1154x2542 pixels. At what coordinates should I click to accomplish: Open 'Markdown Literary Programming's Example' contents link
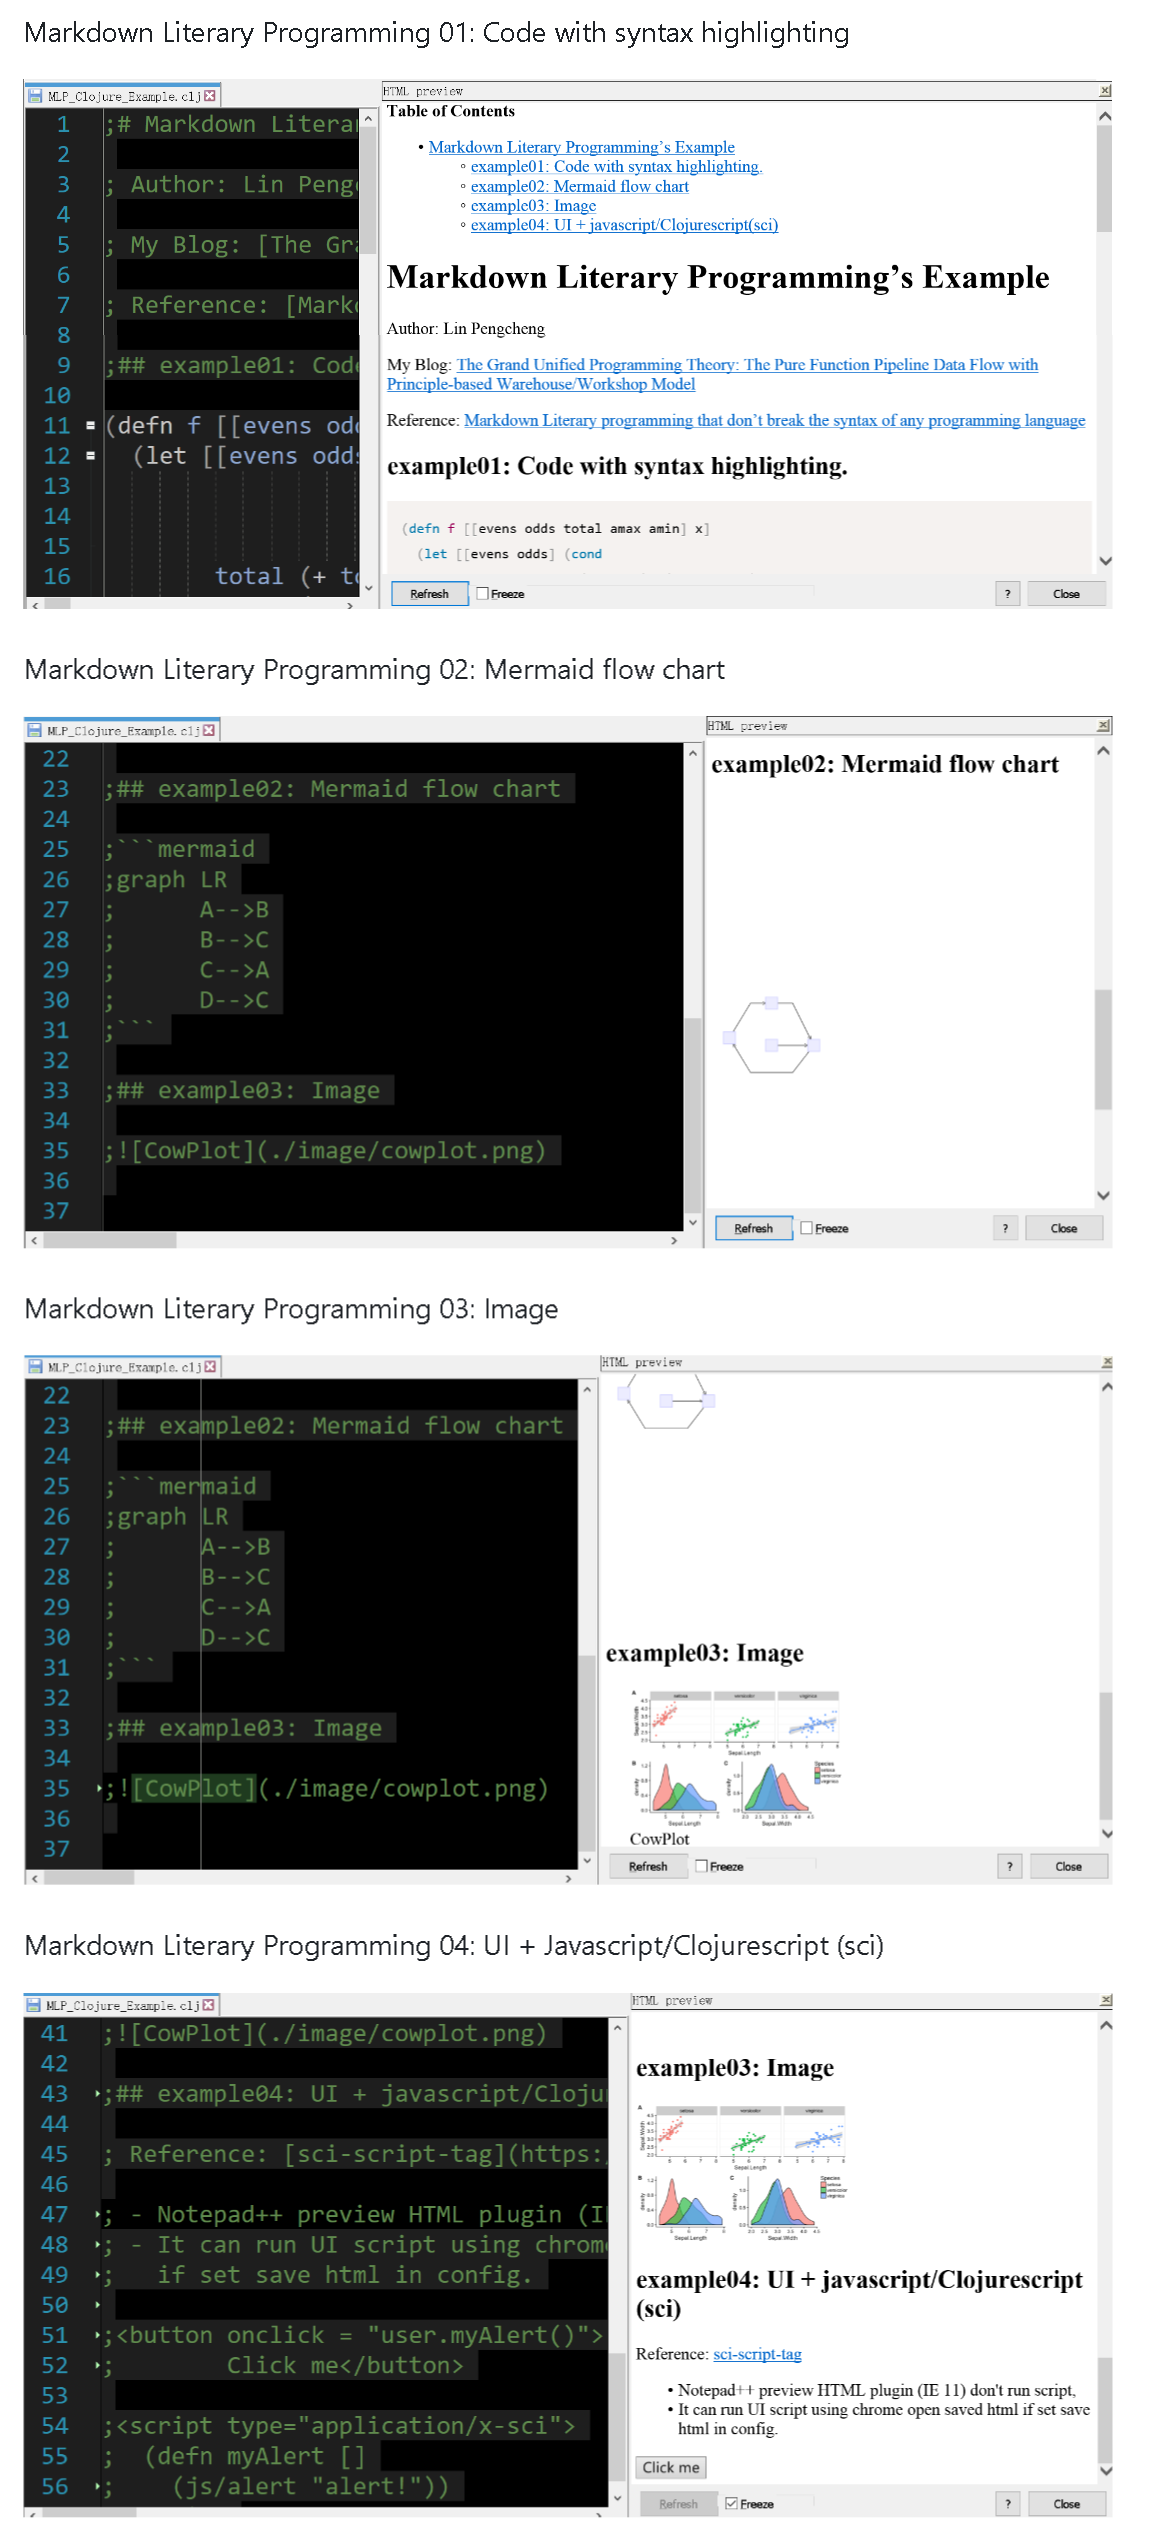coord(581,147)
